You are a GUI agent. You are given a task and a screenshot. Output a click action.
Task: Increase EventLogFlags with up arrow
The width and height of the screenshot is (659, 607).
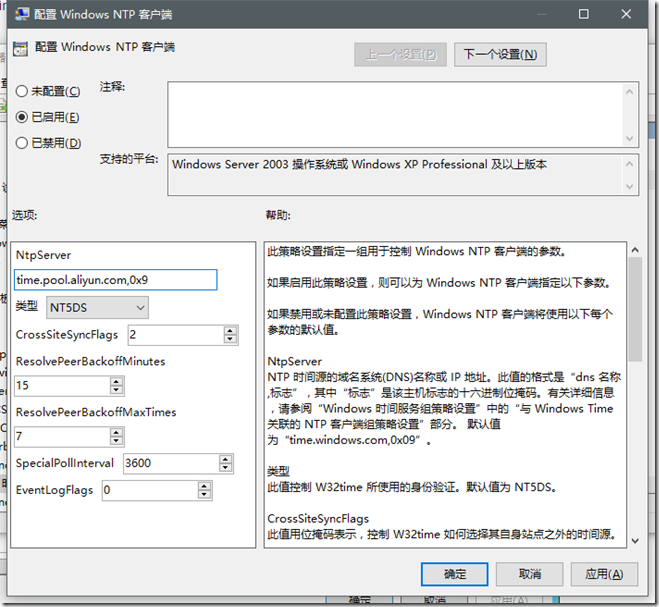204,486
